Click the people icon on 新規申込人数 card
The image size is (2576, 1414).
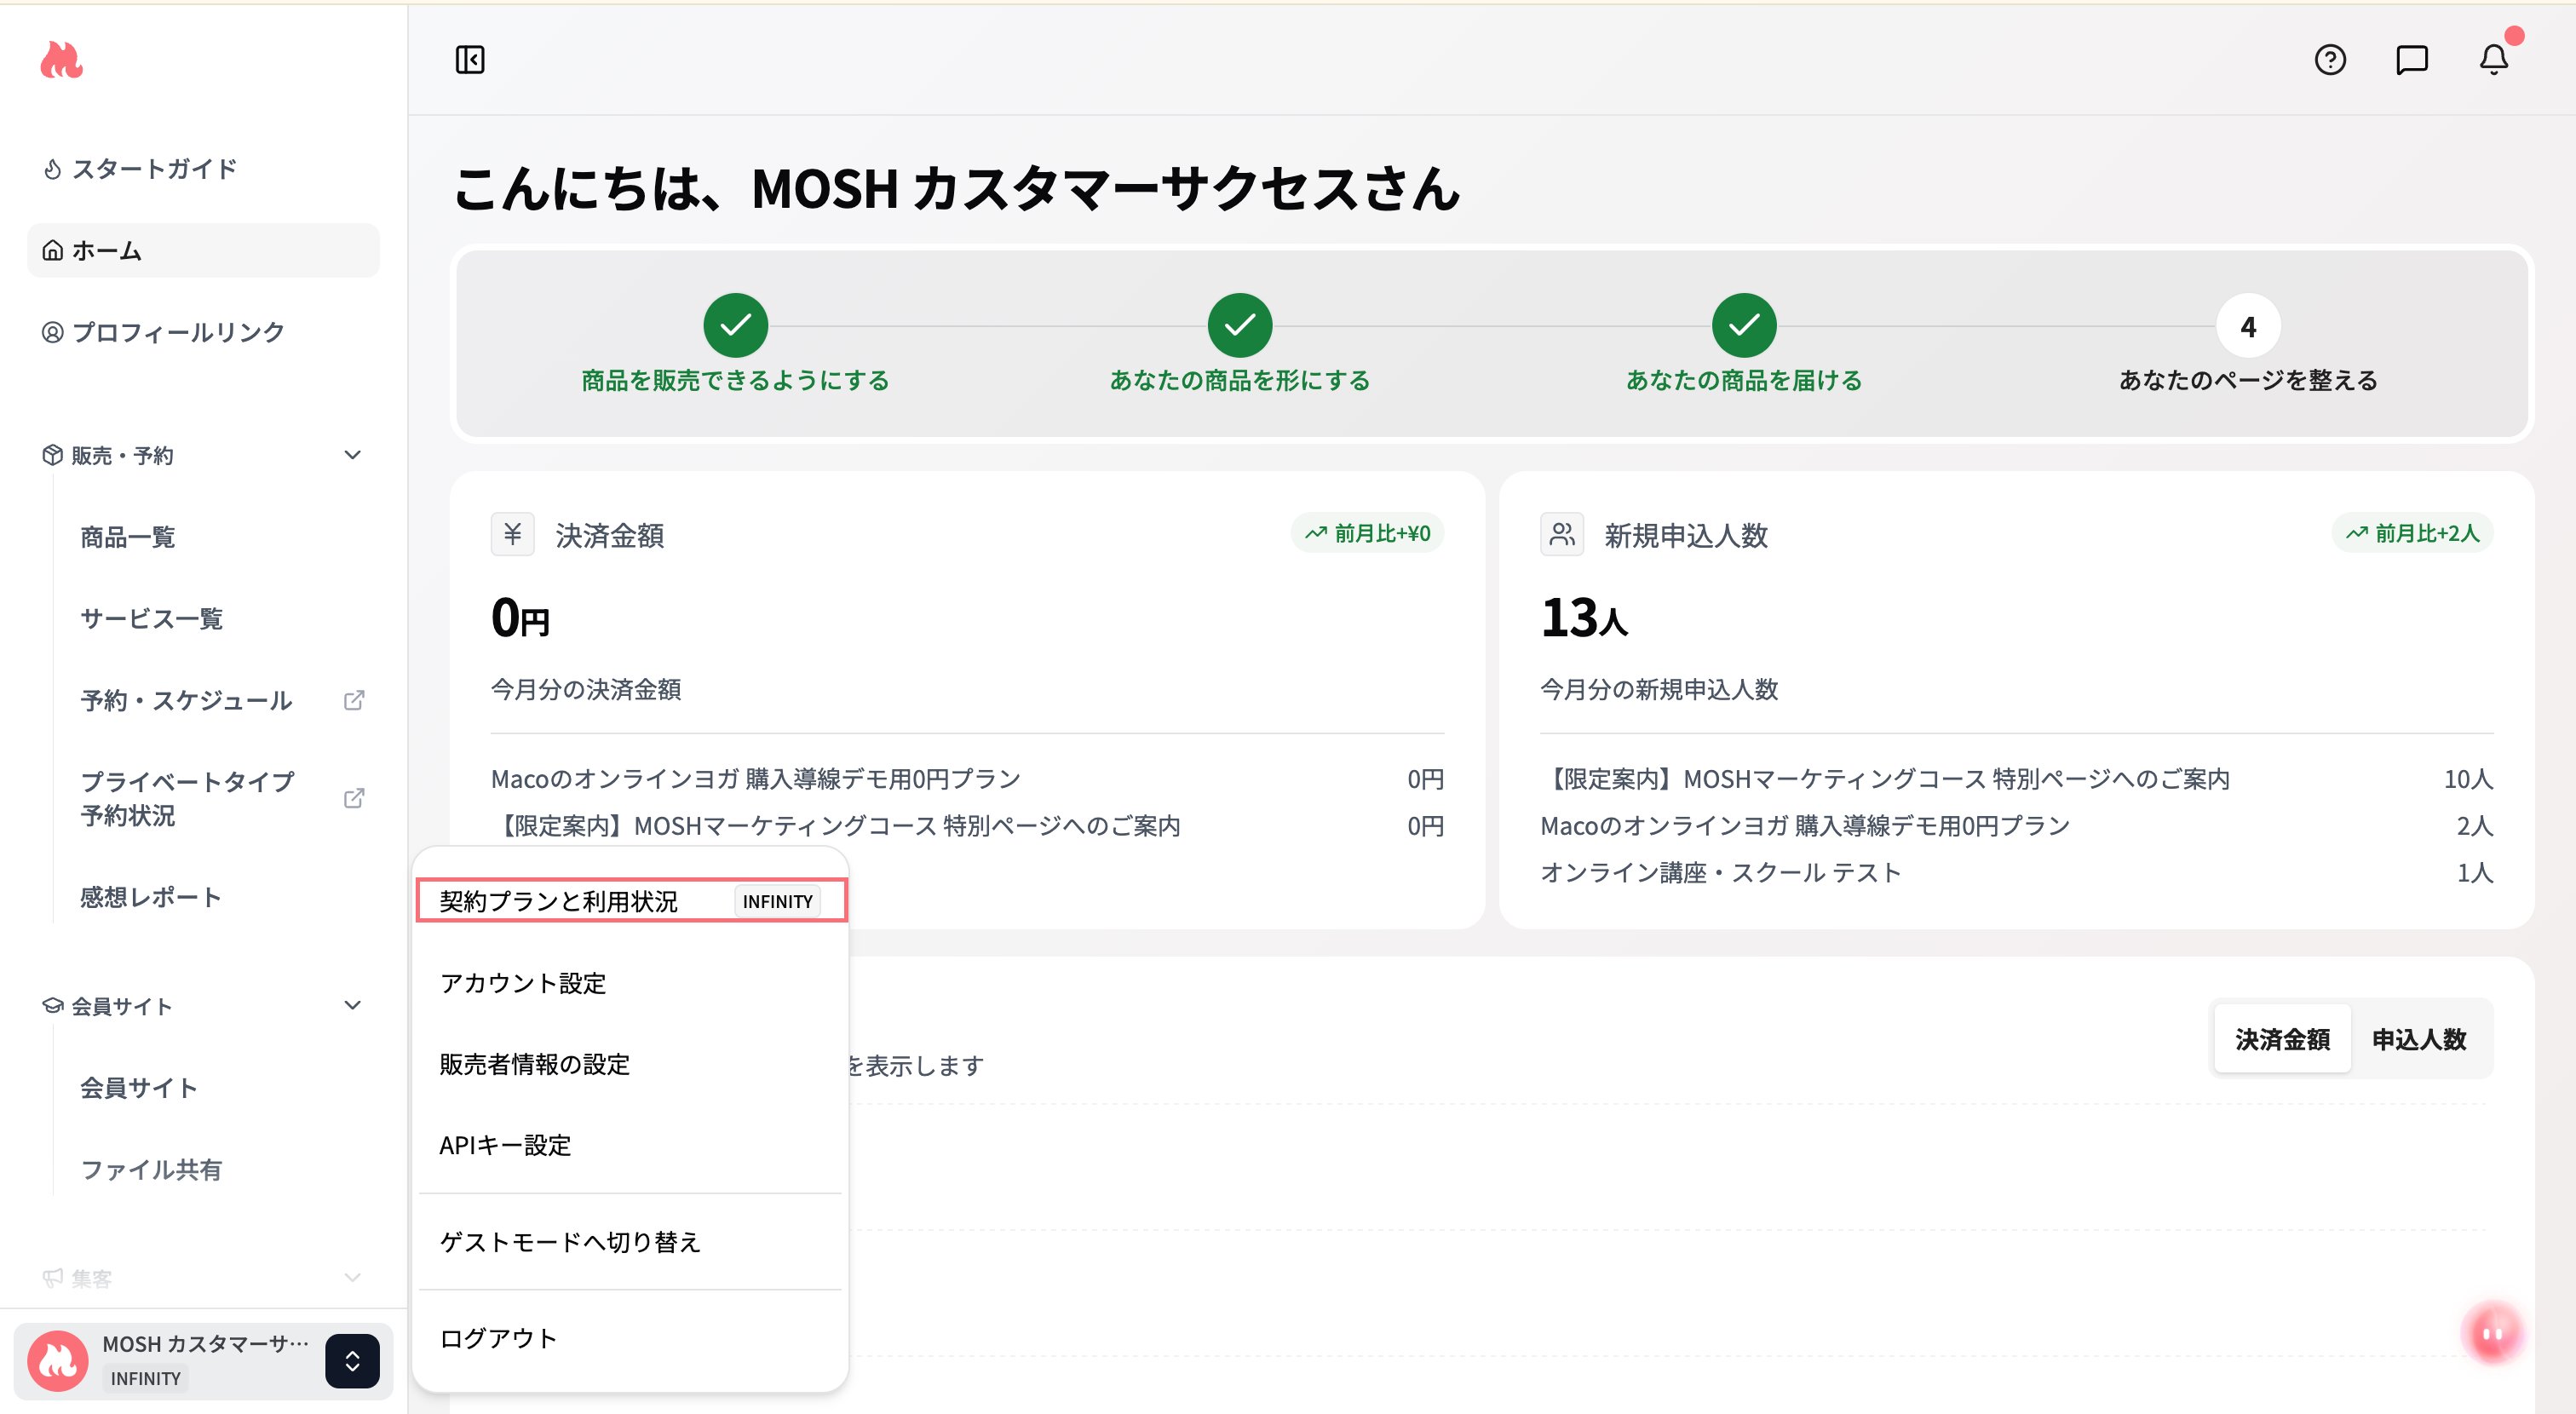(x=1562, y=534)
